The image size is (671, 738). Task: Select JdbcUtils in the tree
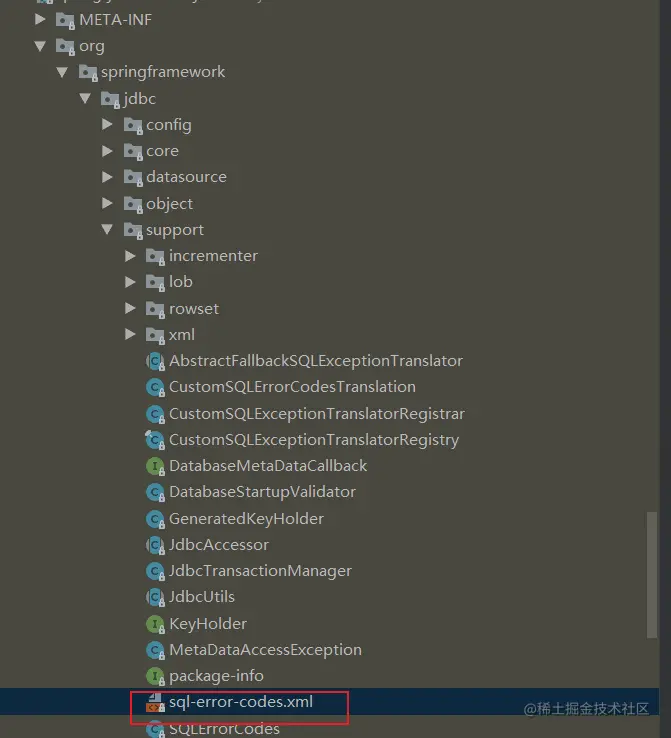pyautogui.click(x=201, y=596)
